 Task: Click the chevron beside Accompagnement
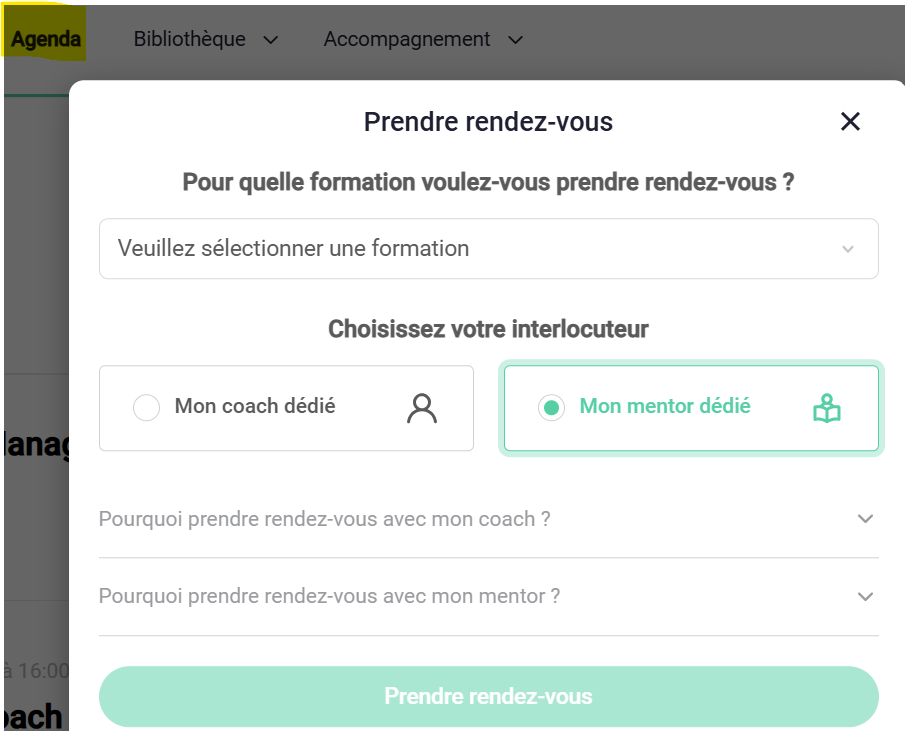515,40
